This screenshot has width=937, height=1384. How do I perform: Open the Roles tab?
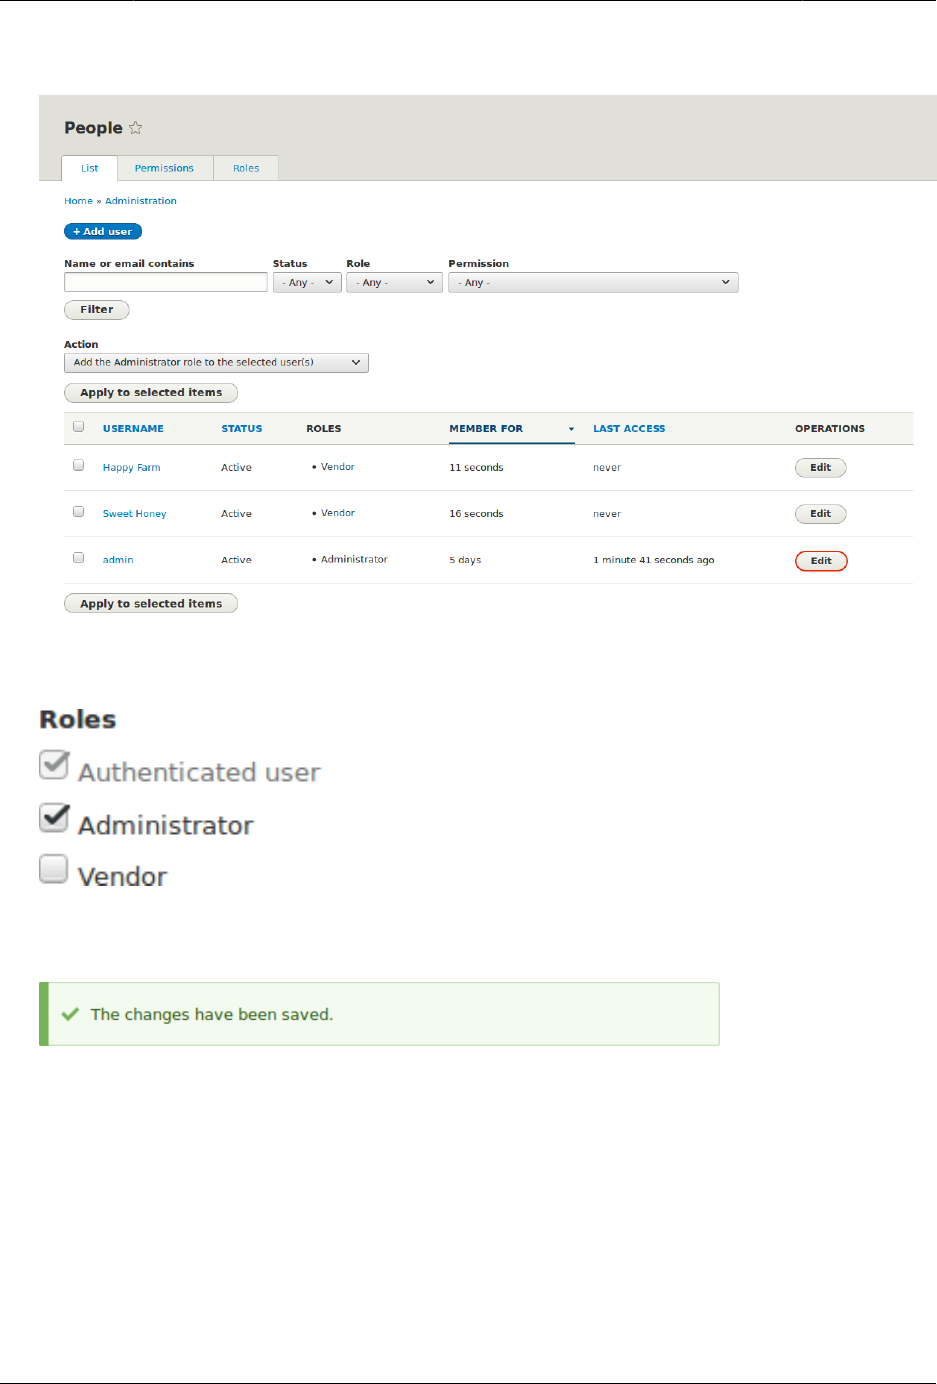click(x=246, y=168)
